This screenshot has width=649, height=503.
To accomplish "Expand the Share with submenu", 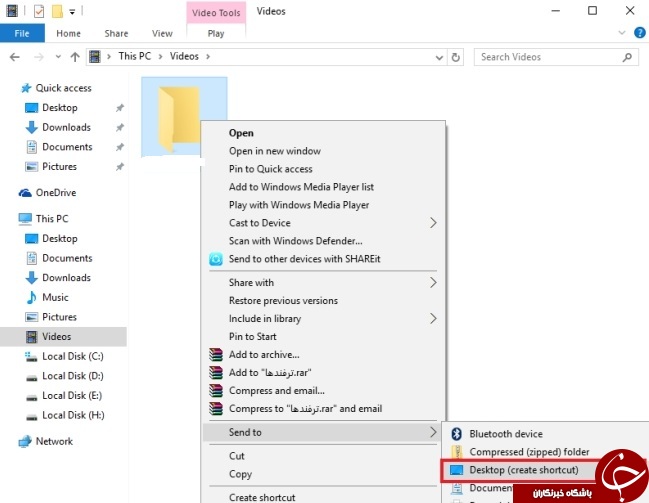I will [433, 282].
